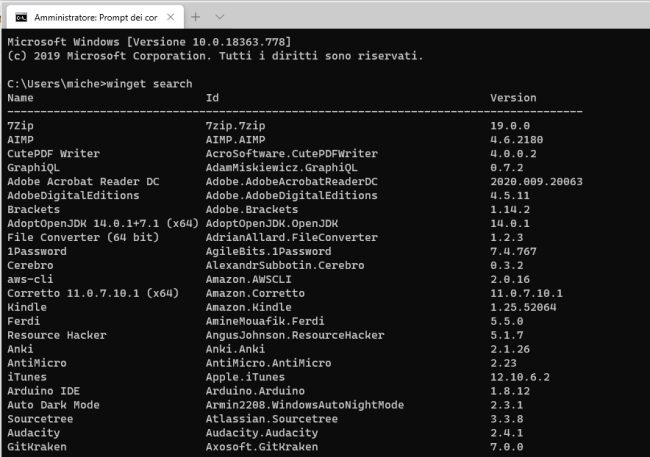The image size is (650, 457).
Task: Close the Prompt dei comandi tab
Action: pyautogui.click(x=170, y=17)
